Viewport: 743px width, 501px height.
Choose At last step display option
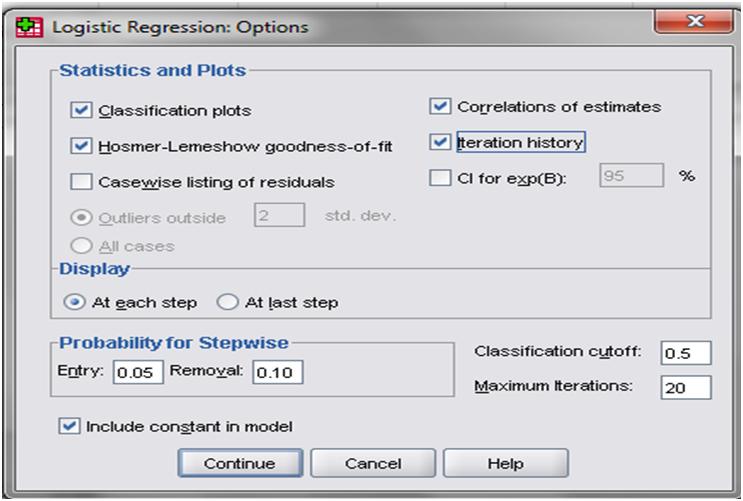(x=227, y=302)
